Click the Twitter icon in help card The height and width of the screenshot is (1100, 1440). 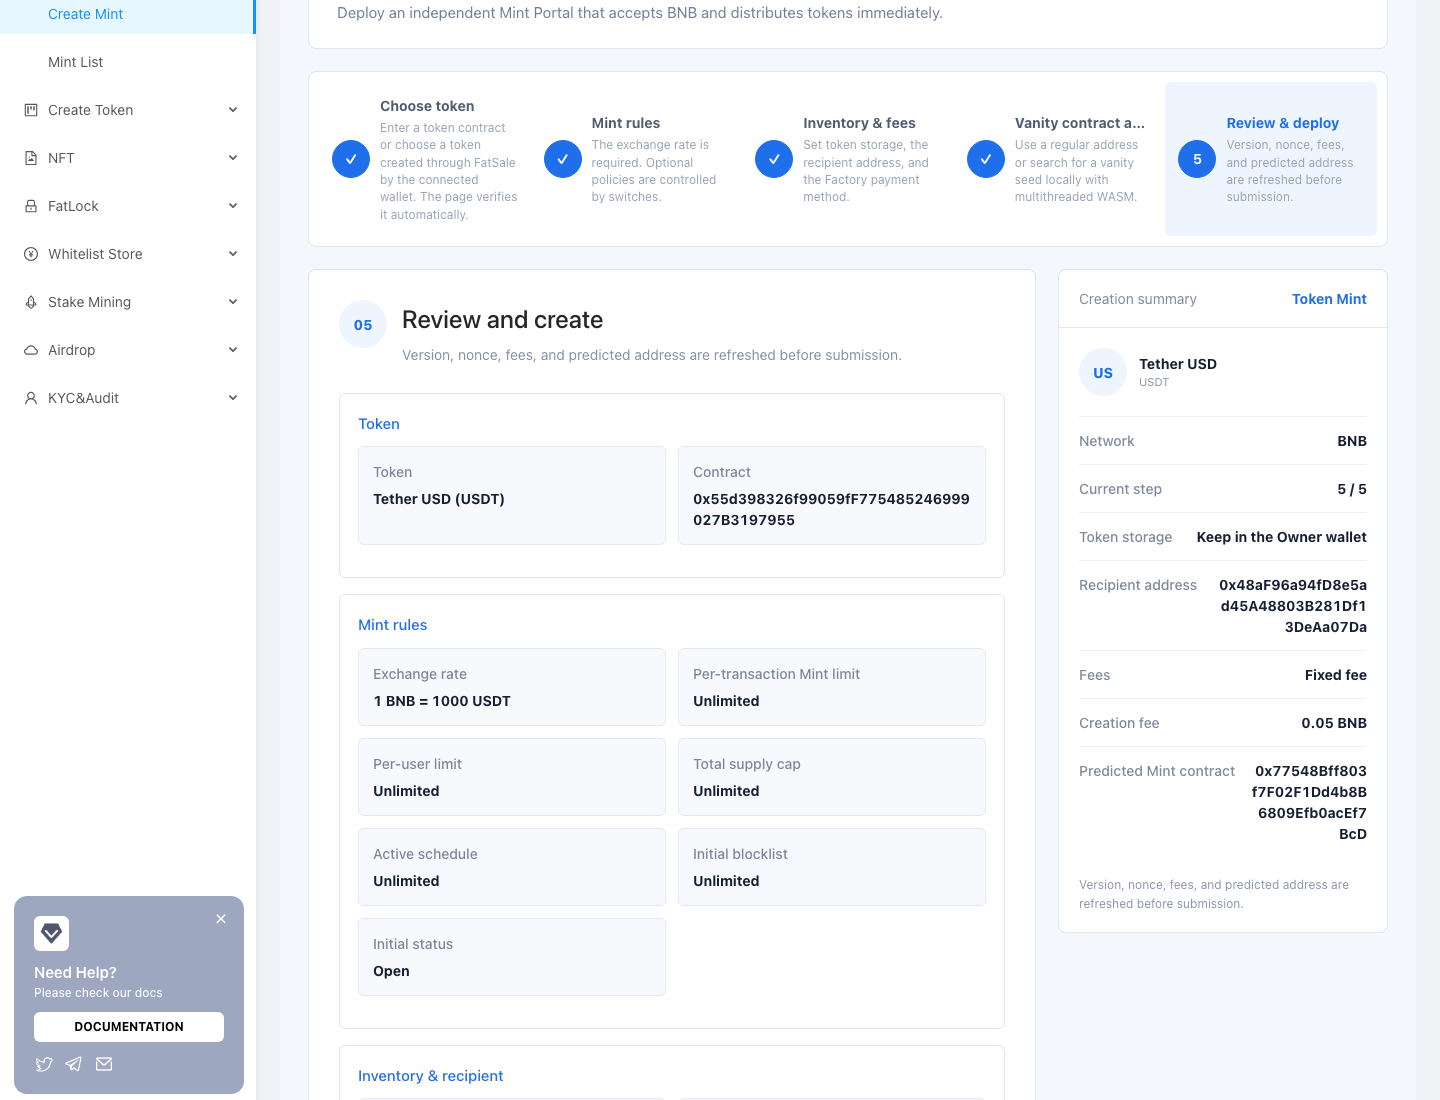(x=44, y=1064)
